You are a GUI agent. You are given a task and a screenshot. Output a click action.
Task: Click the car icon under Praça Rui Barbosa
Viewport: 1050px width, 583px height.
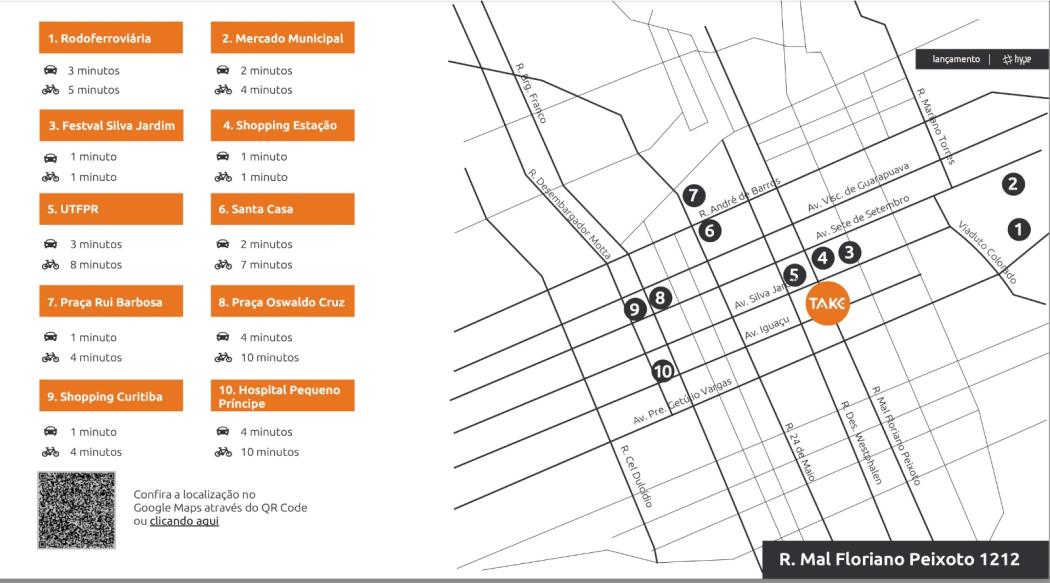(50, 337)
